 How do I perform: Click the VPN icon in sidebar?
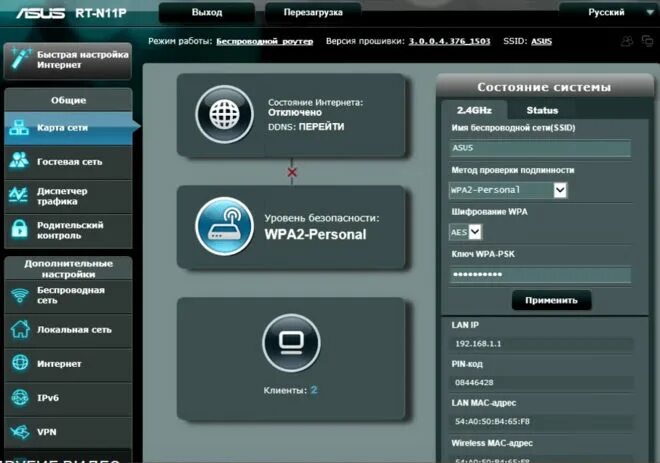pos(20,432)
